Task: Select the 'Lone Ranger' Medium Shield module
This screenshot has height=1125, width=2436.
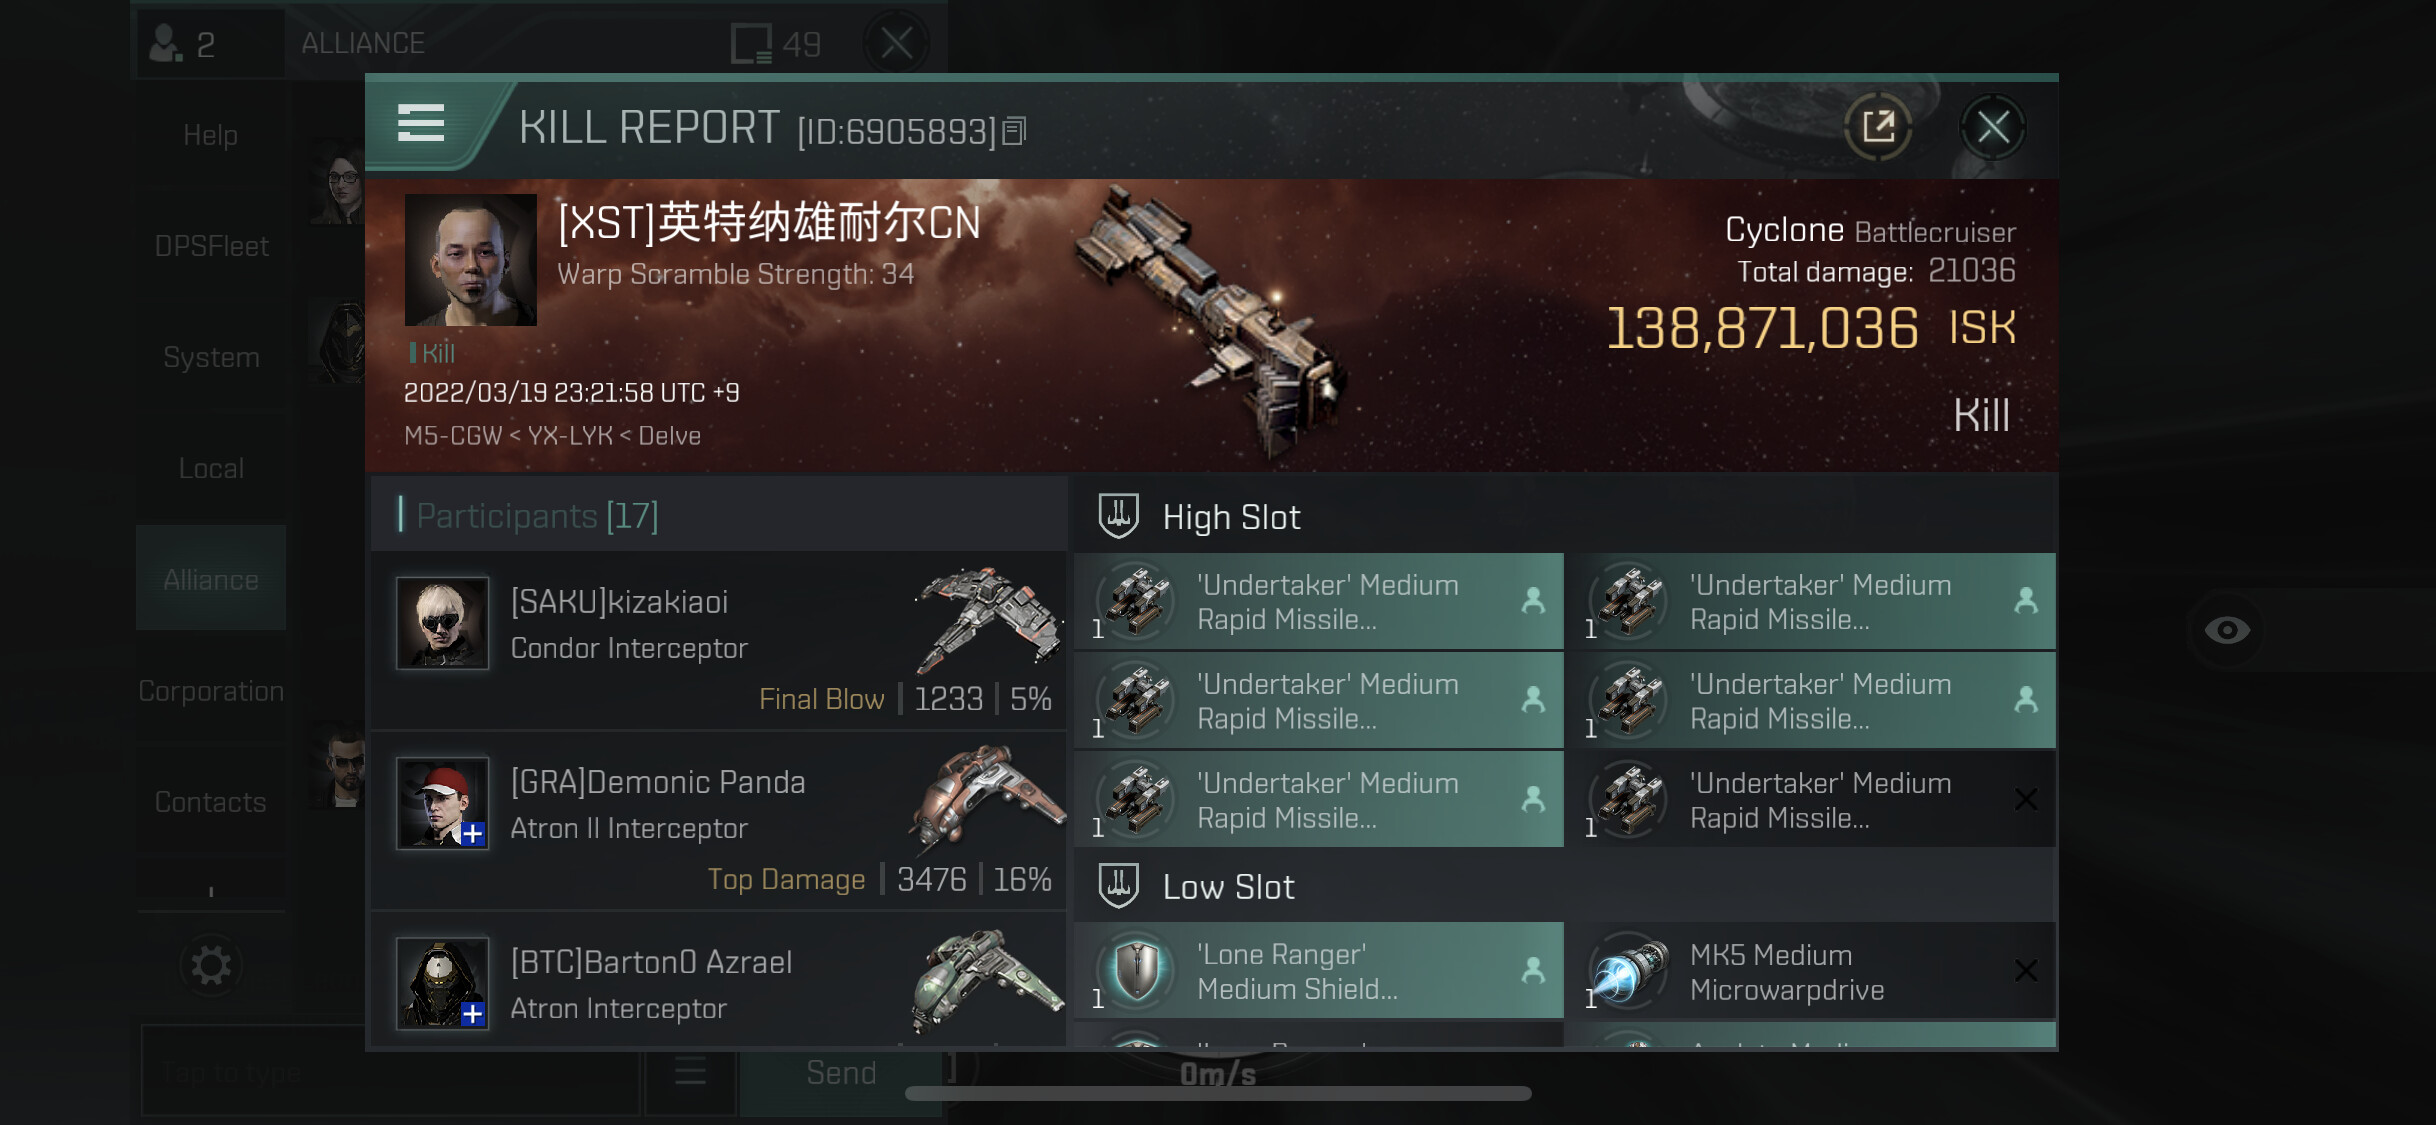Action: pyautogui.click(x=1319, y=971)
